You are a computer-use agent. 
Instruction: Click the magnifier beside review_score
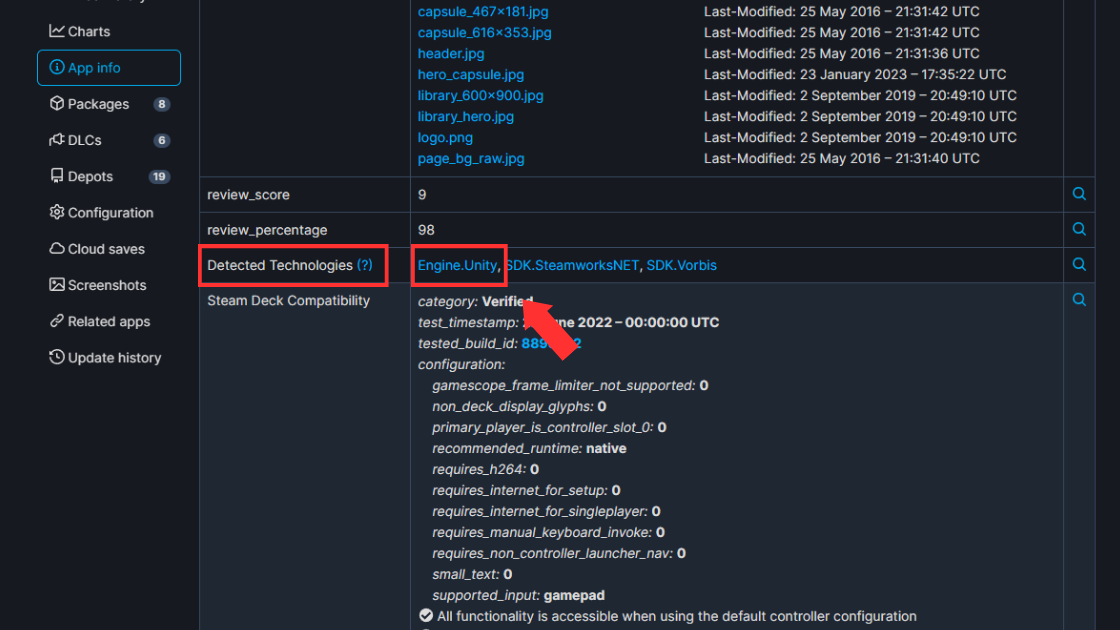1079,194
